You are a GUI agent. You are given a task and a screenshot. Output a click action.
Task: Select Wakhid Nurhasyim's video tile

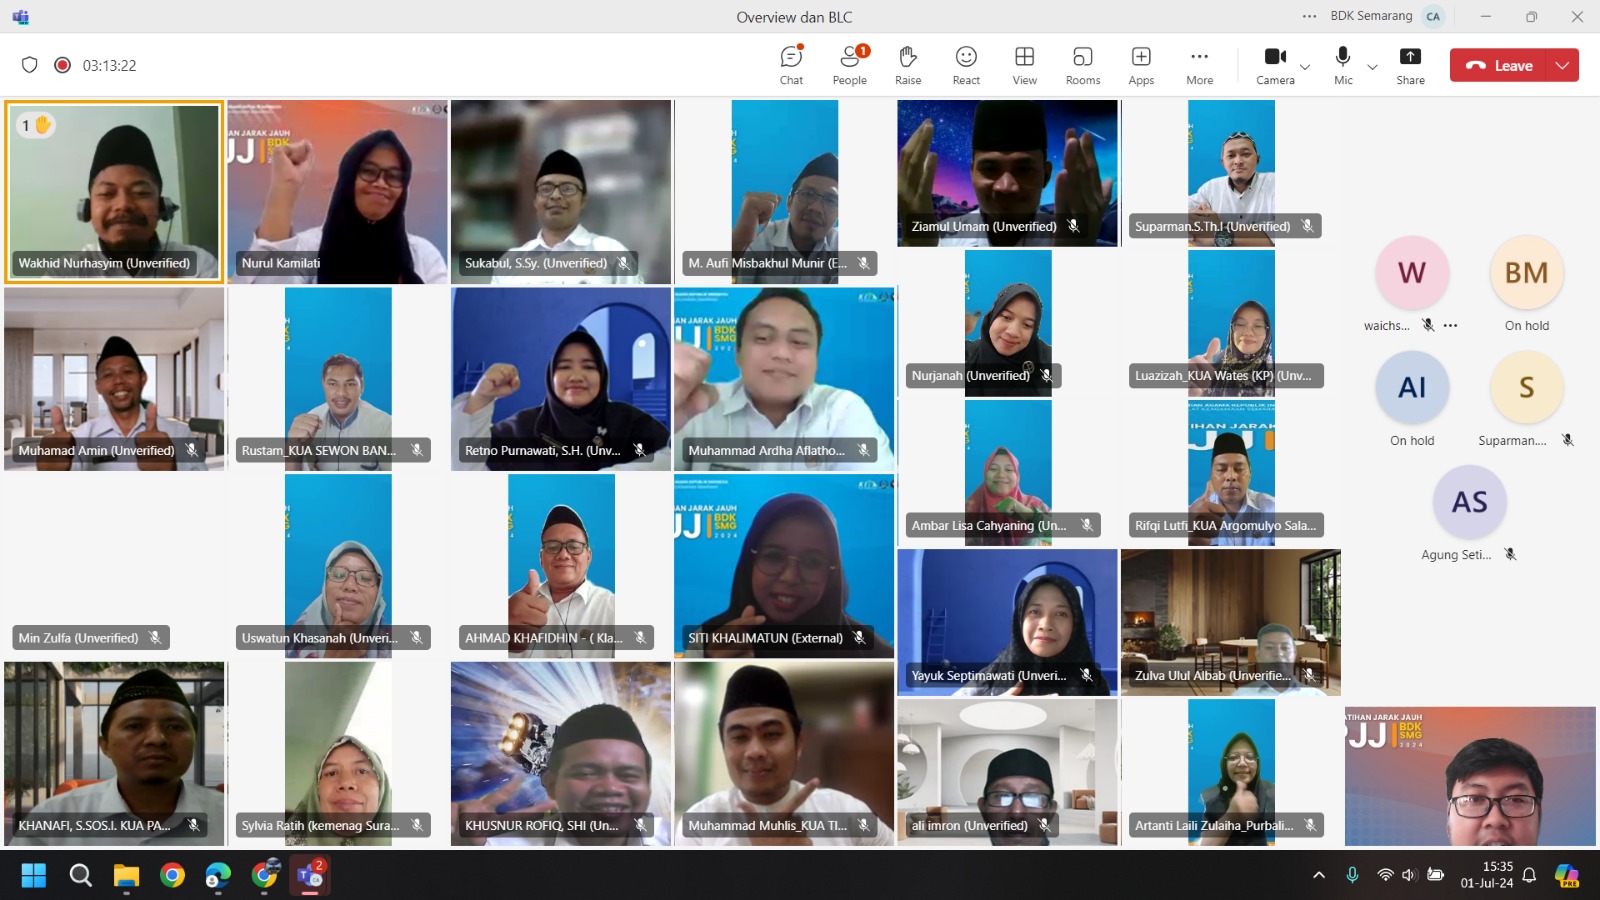pos(114,192)
